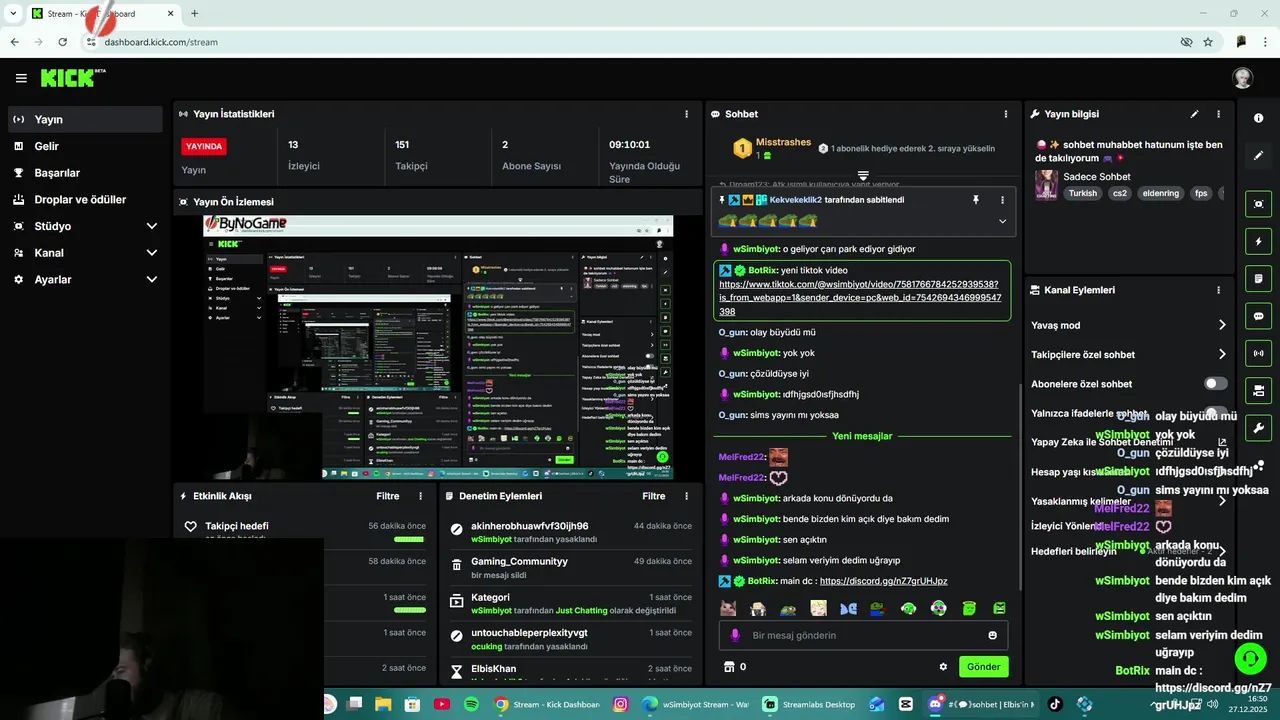The width and height of the screenshot is (1280, 720).
Task: Open Denetim Eylemleri three-dot menu
Action: coord(686,496)
